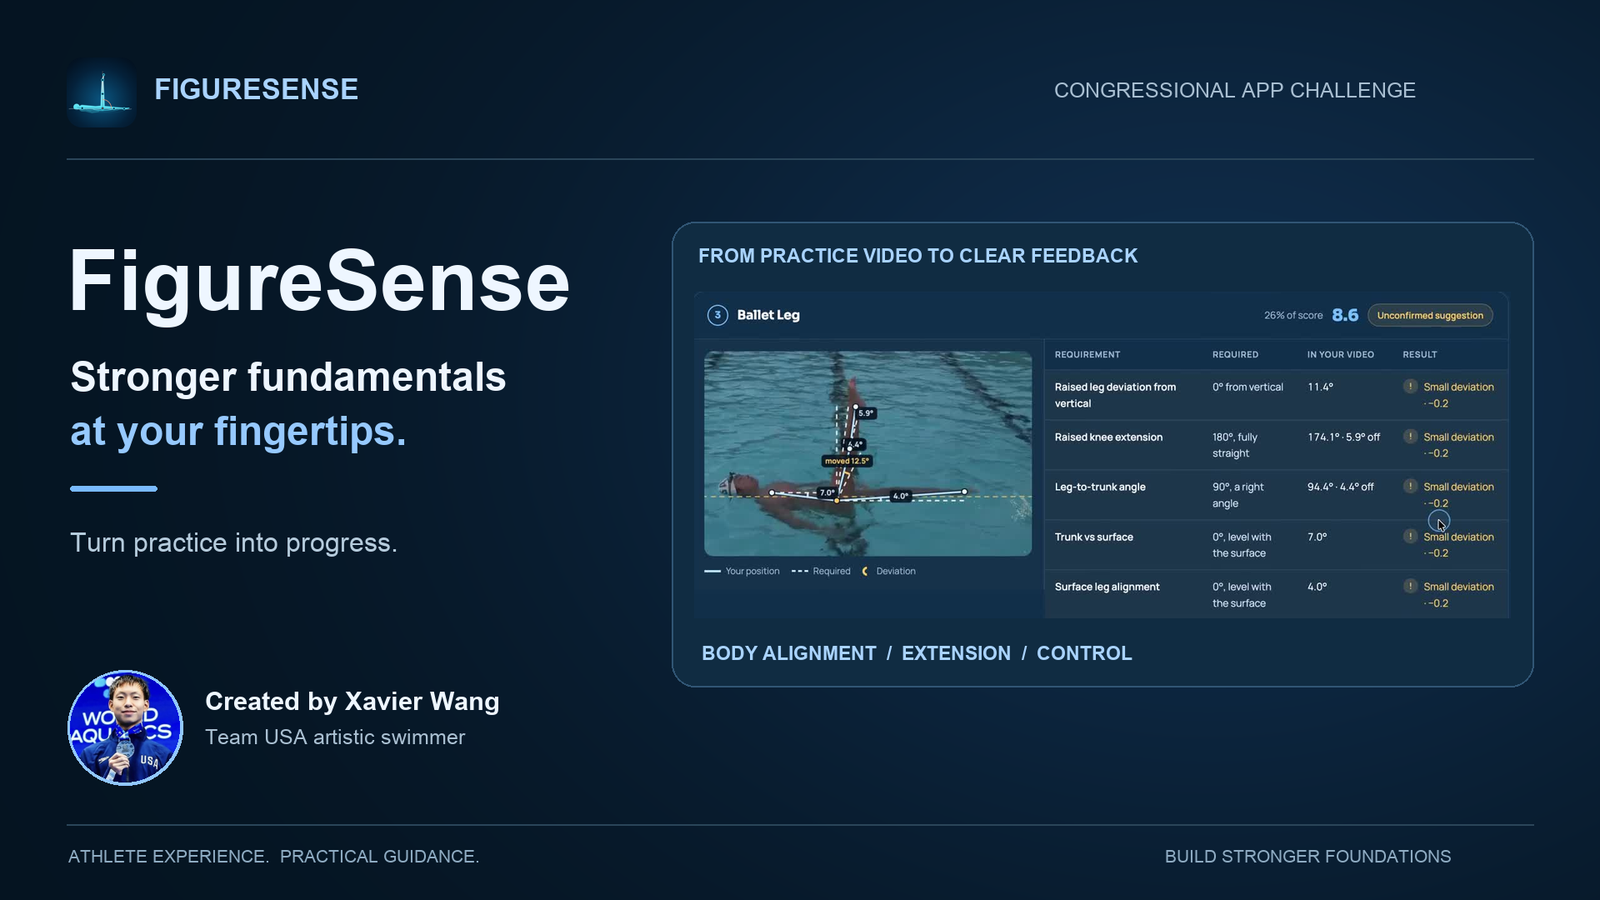1600x900 pixels.
Task: Click warning icon for Surface leg alignment row
Action: point(1410,586)
